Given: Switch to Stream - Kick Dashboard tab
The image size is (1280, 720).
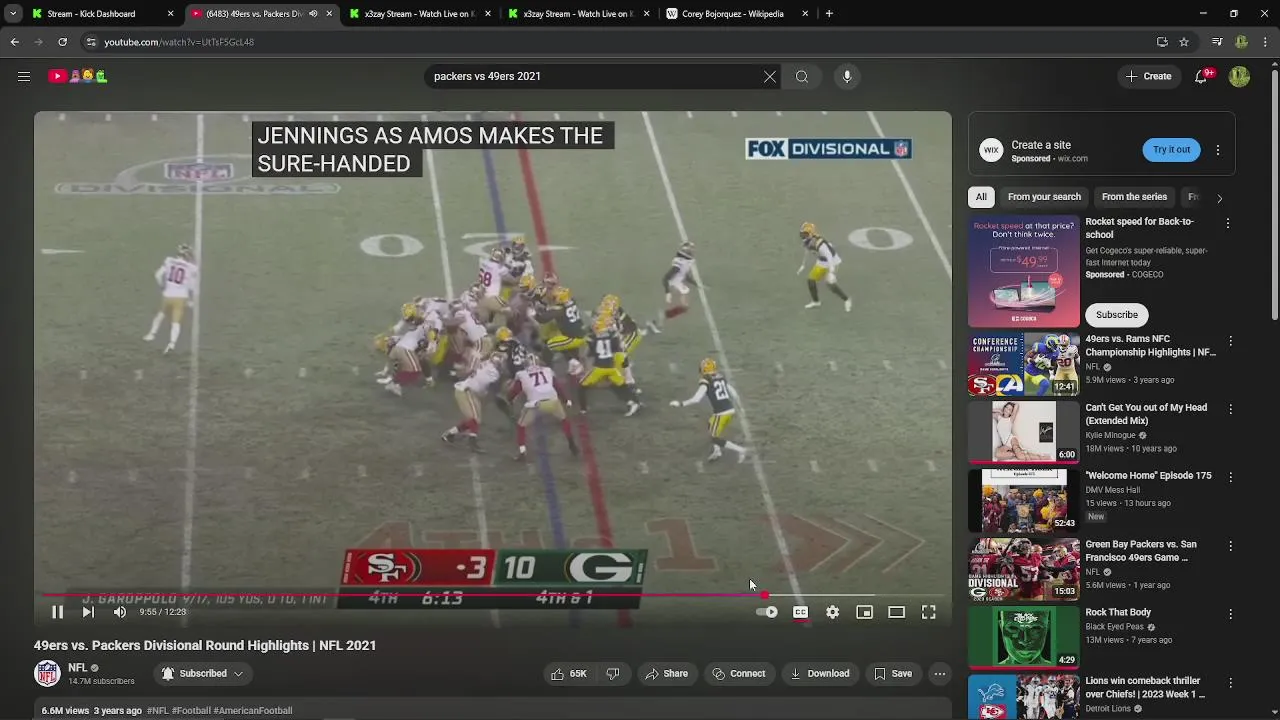Looking at the screenshot, I should (101, 14).
